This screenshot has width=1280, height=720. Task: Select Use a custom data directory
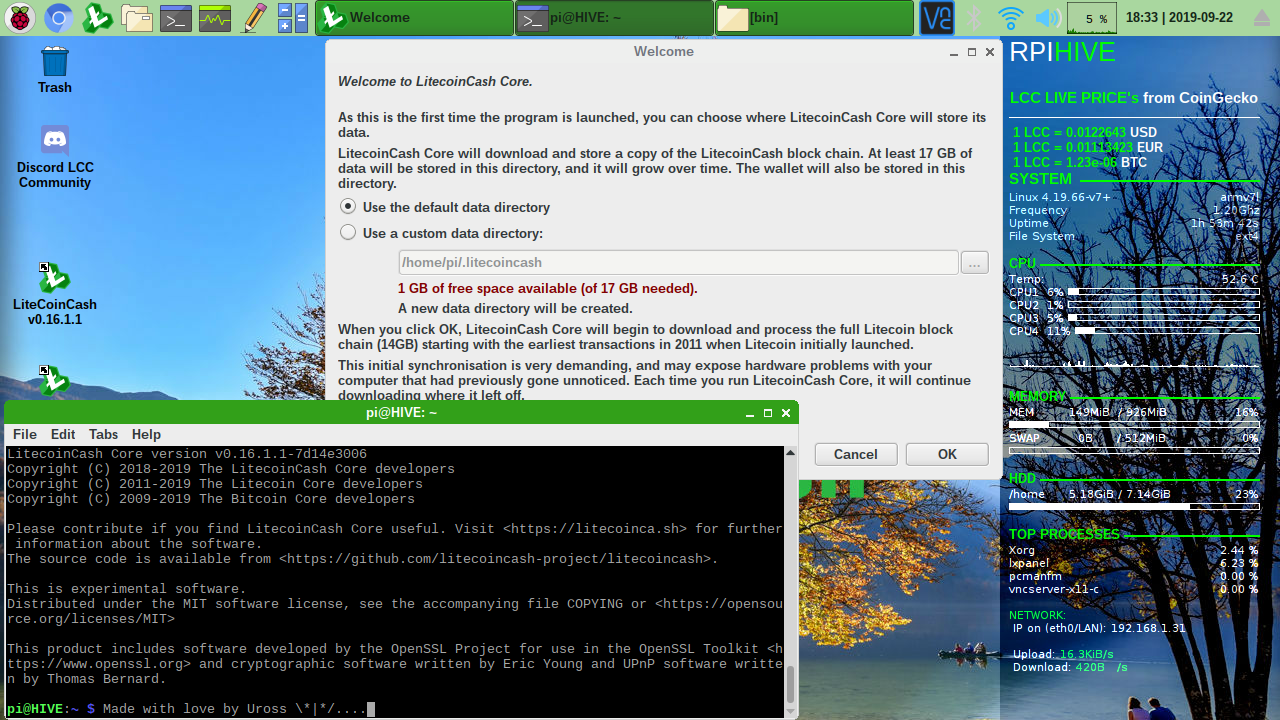click(x=441, y=233)
